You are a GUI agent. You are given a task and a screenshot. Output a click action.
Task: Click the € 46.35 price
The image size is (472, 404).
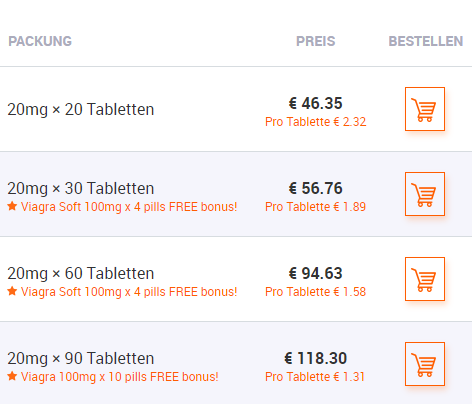point(315,103)
